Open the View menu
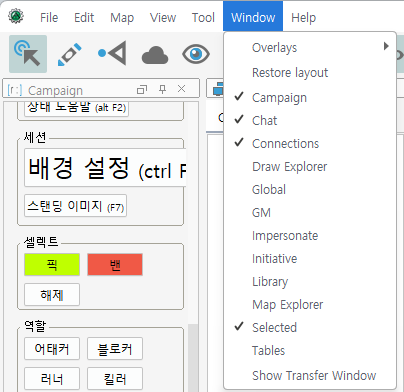404x392 pixels. (163, 17)
